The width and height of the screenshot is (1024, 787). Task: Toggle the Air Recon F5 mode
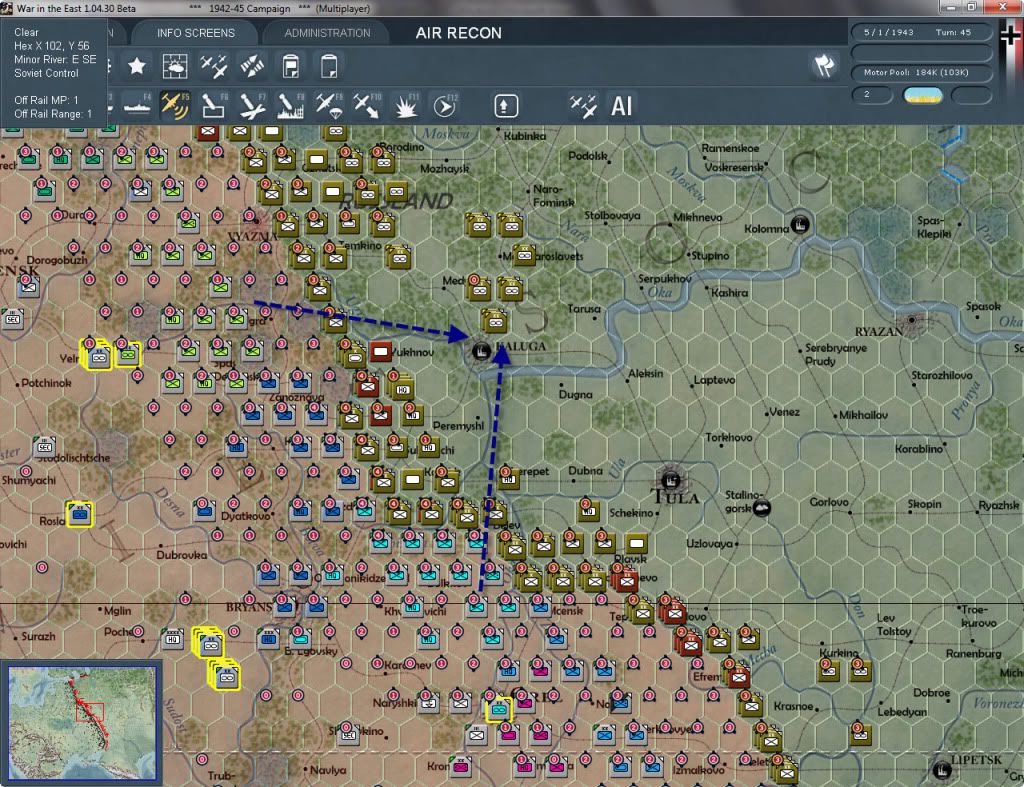[x=175, y=106]
